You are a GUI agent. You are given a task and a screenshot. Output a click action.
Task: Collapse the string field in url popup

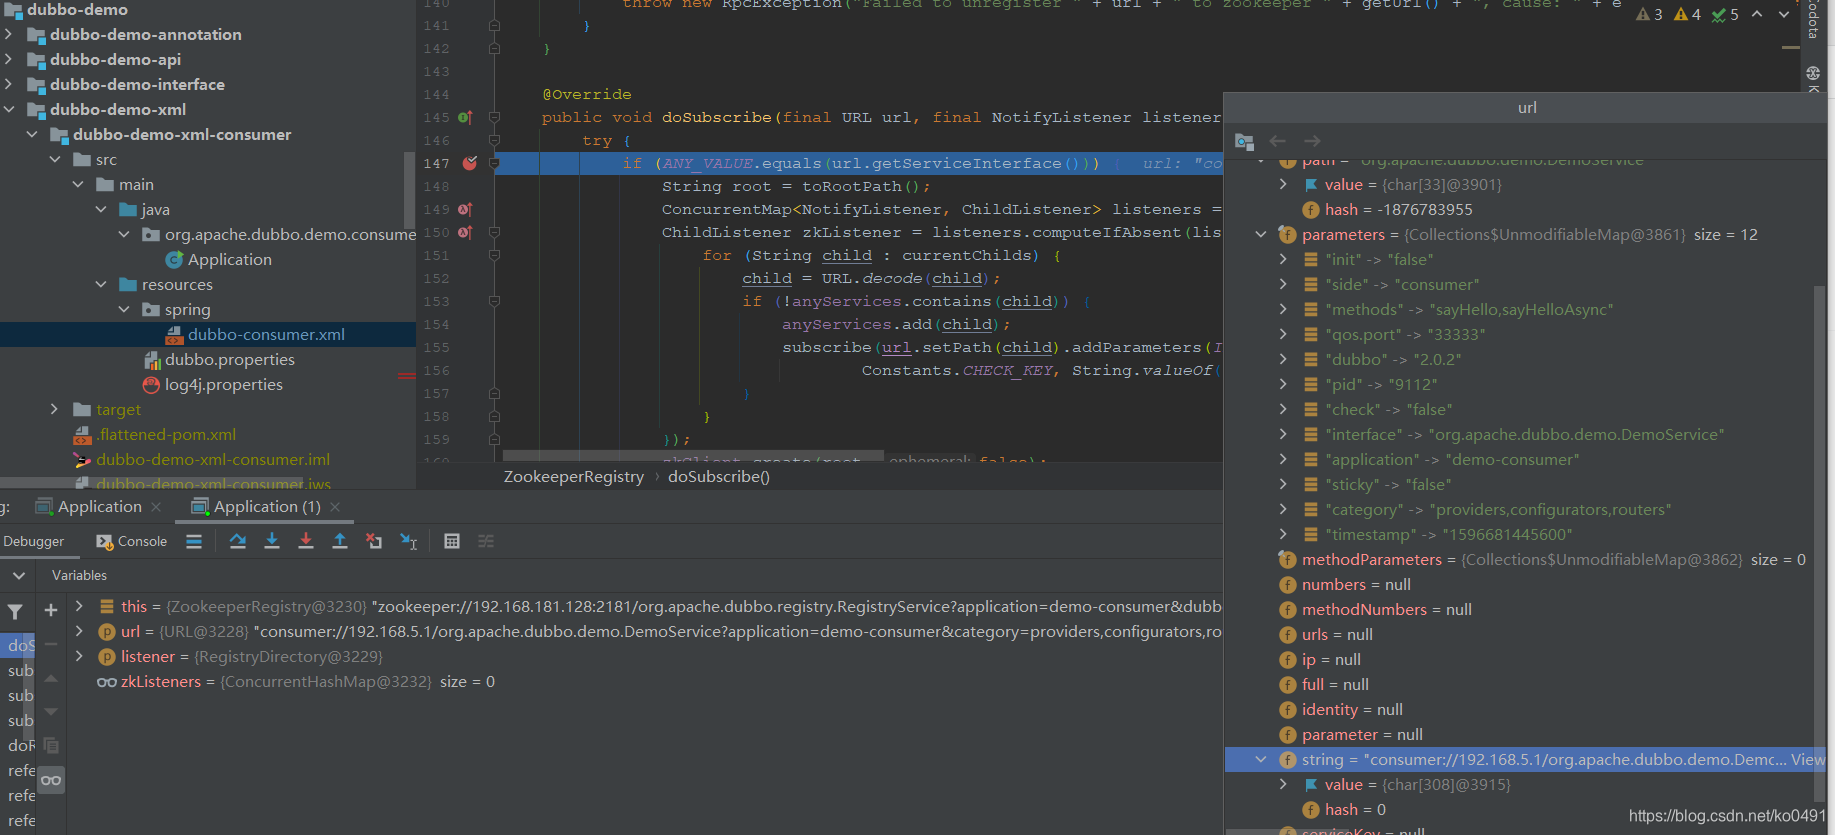coord(1261,759)
